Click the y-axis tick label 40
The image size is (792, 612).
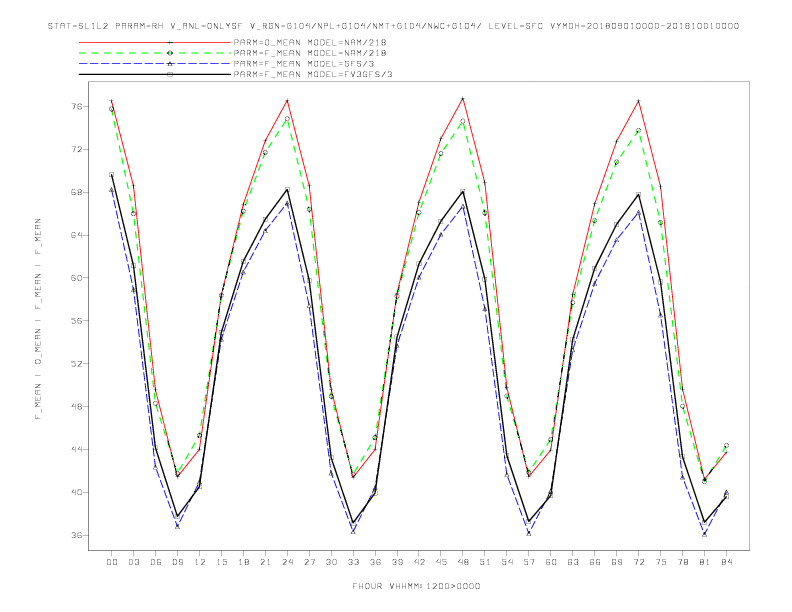pos(76,492)
